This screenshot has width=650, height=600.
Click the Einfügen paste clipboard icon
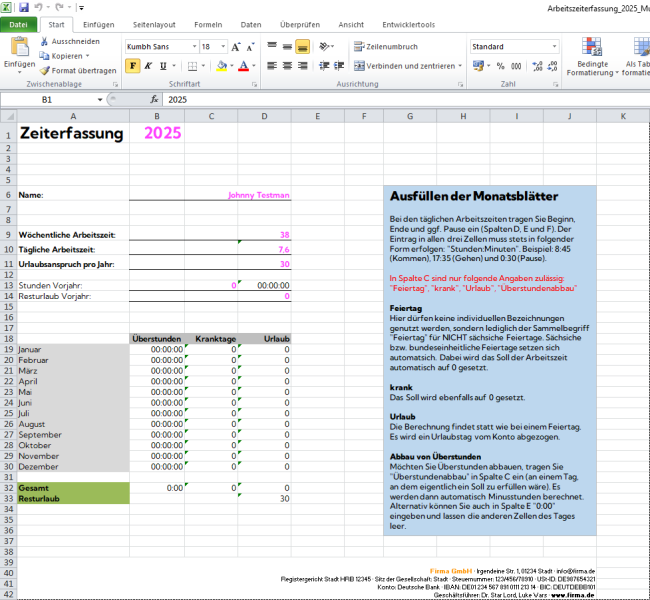pos(19,46)
